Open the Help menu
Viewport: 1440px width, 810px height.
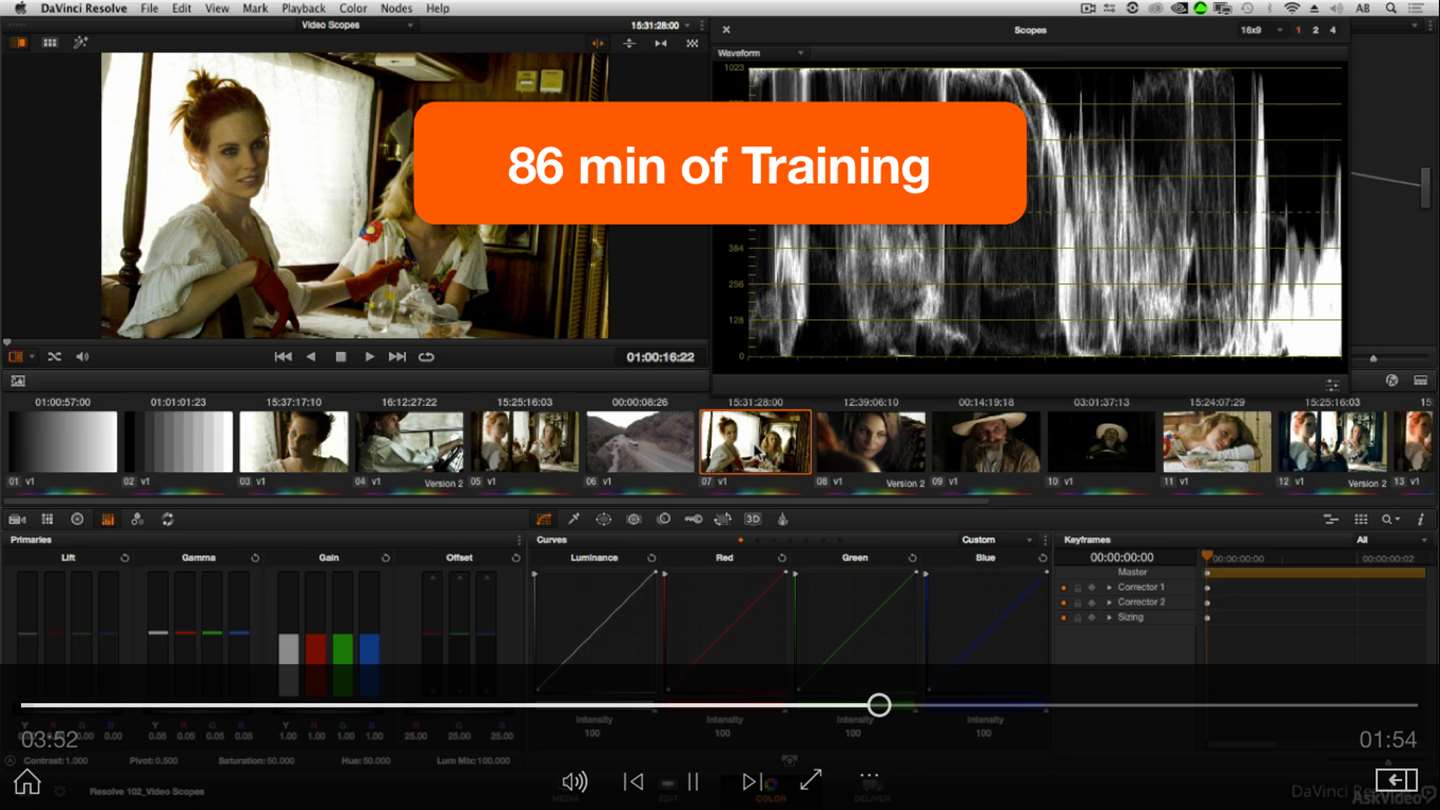438,8
